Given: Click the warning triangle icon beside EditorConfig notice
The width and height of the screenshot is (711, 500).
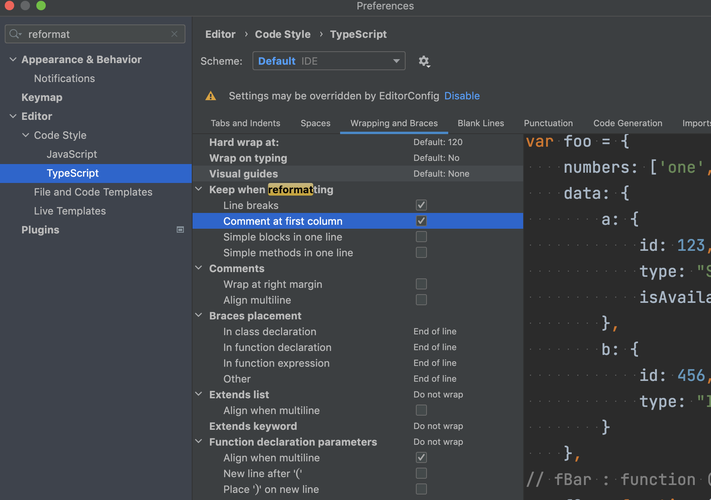Looking at the screenshot, I should tap(210, 96).
